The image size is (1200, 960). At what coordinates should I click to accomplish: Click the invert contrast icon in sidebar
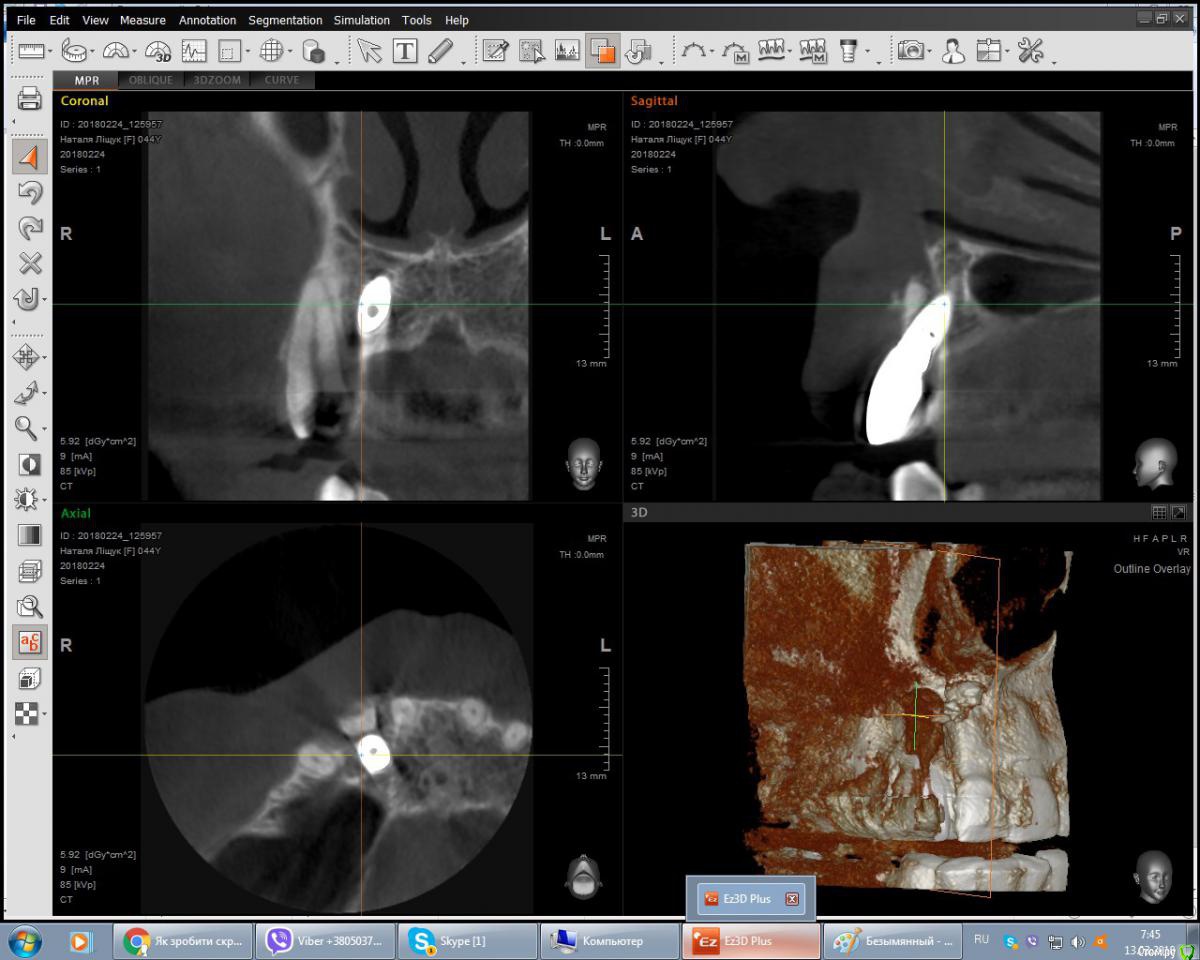[x=30, y=464]
